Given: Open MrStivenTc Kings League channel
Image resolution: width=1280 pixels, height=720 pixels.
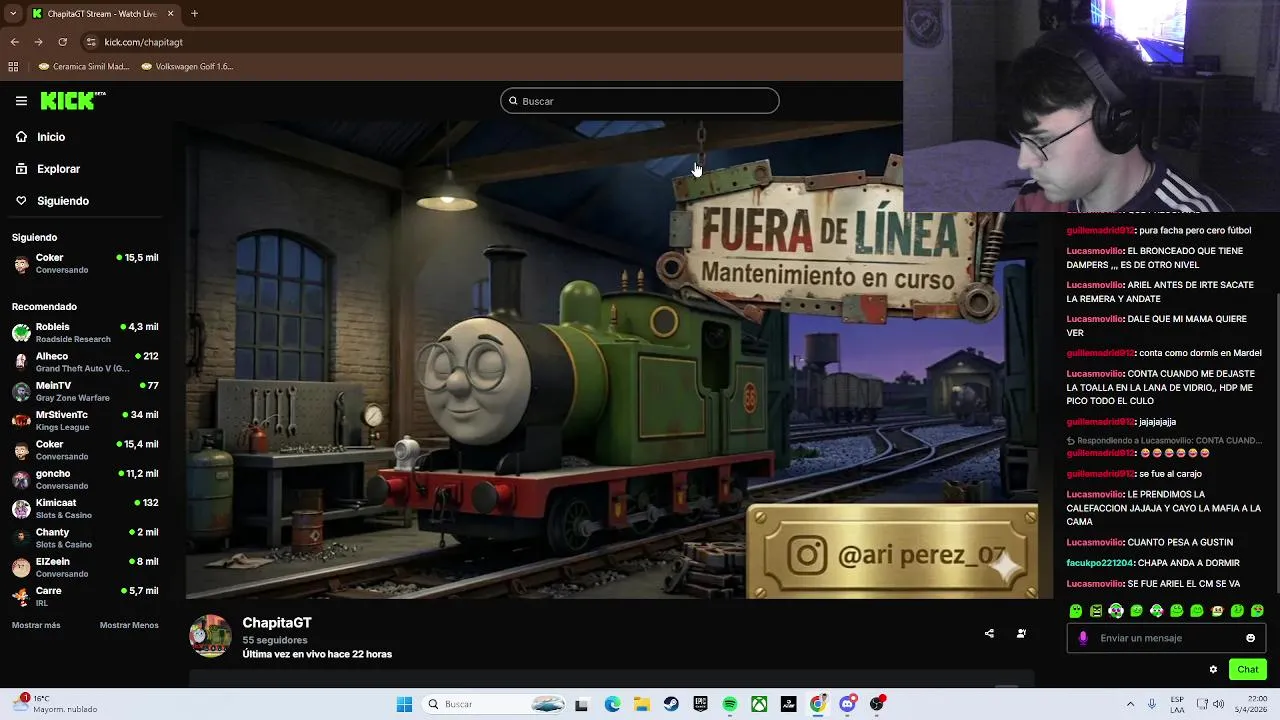Looking at the screenshot, I should pyautogui.click(x=85, y=421).
